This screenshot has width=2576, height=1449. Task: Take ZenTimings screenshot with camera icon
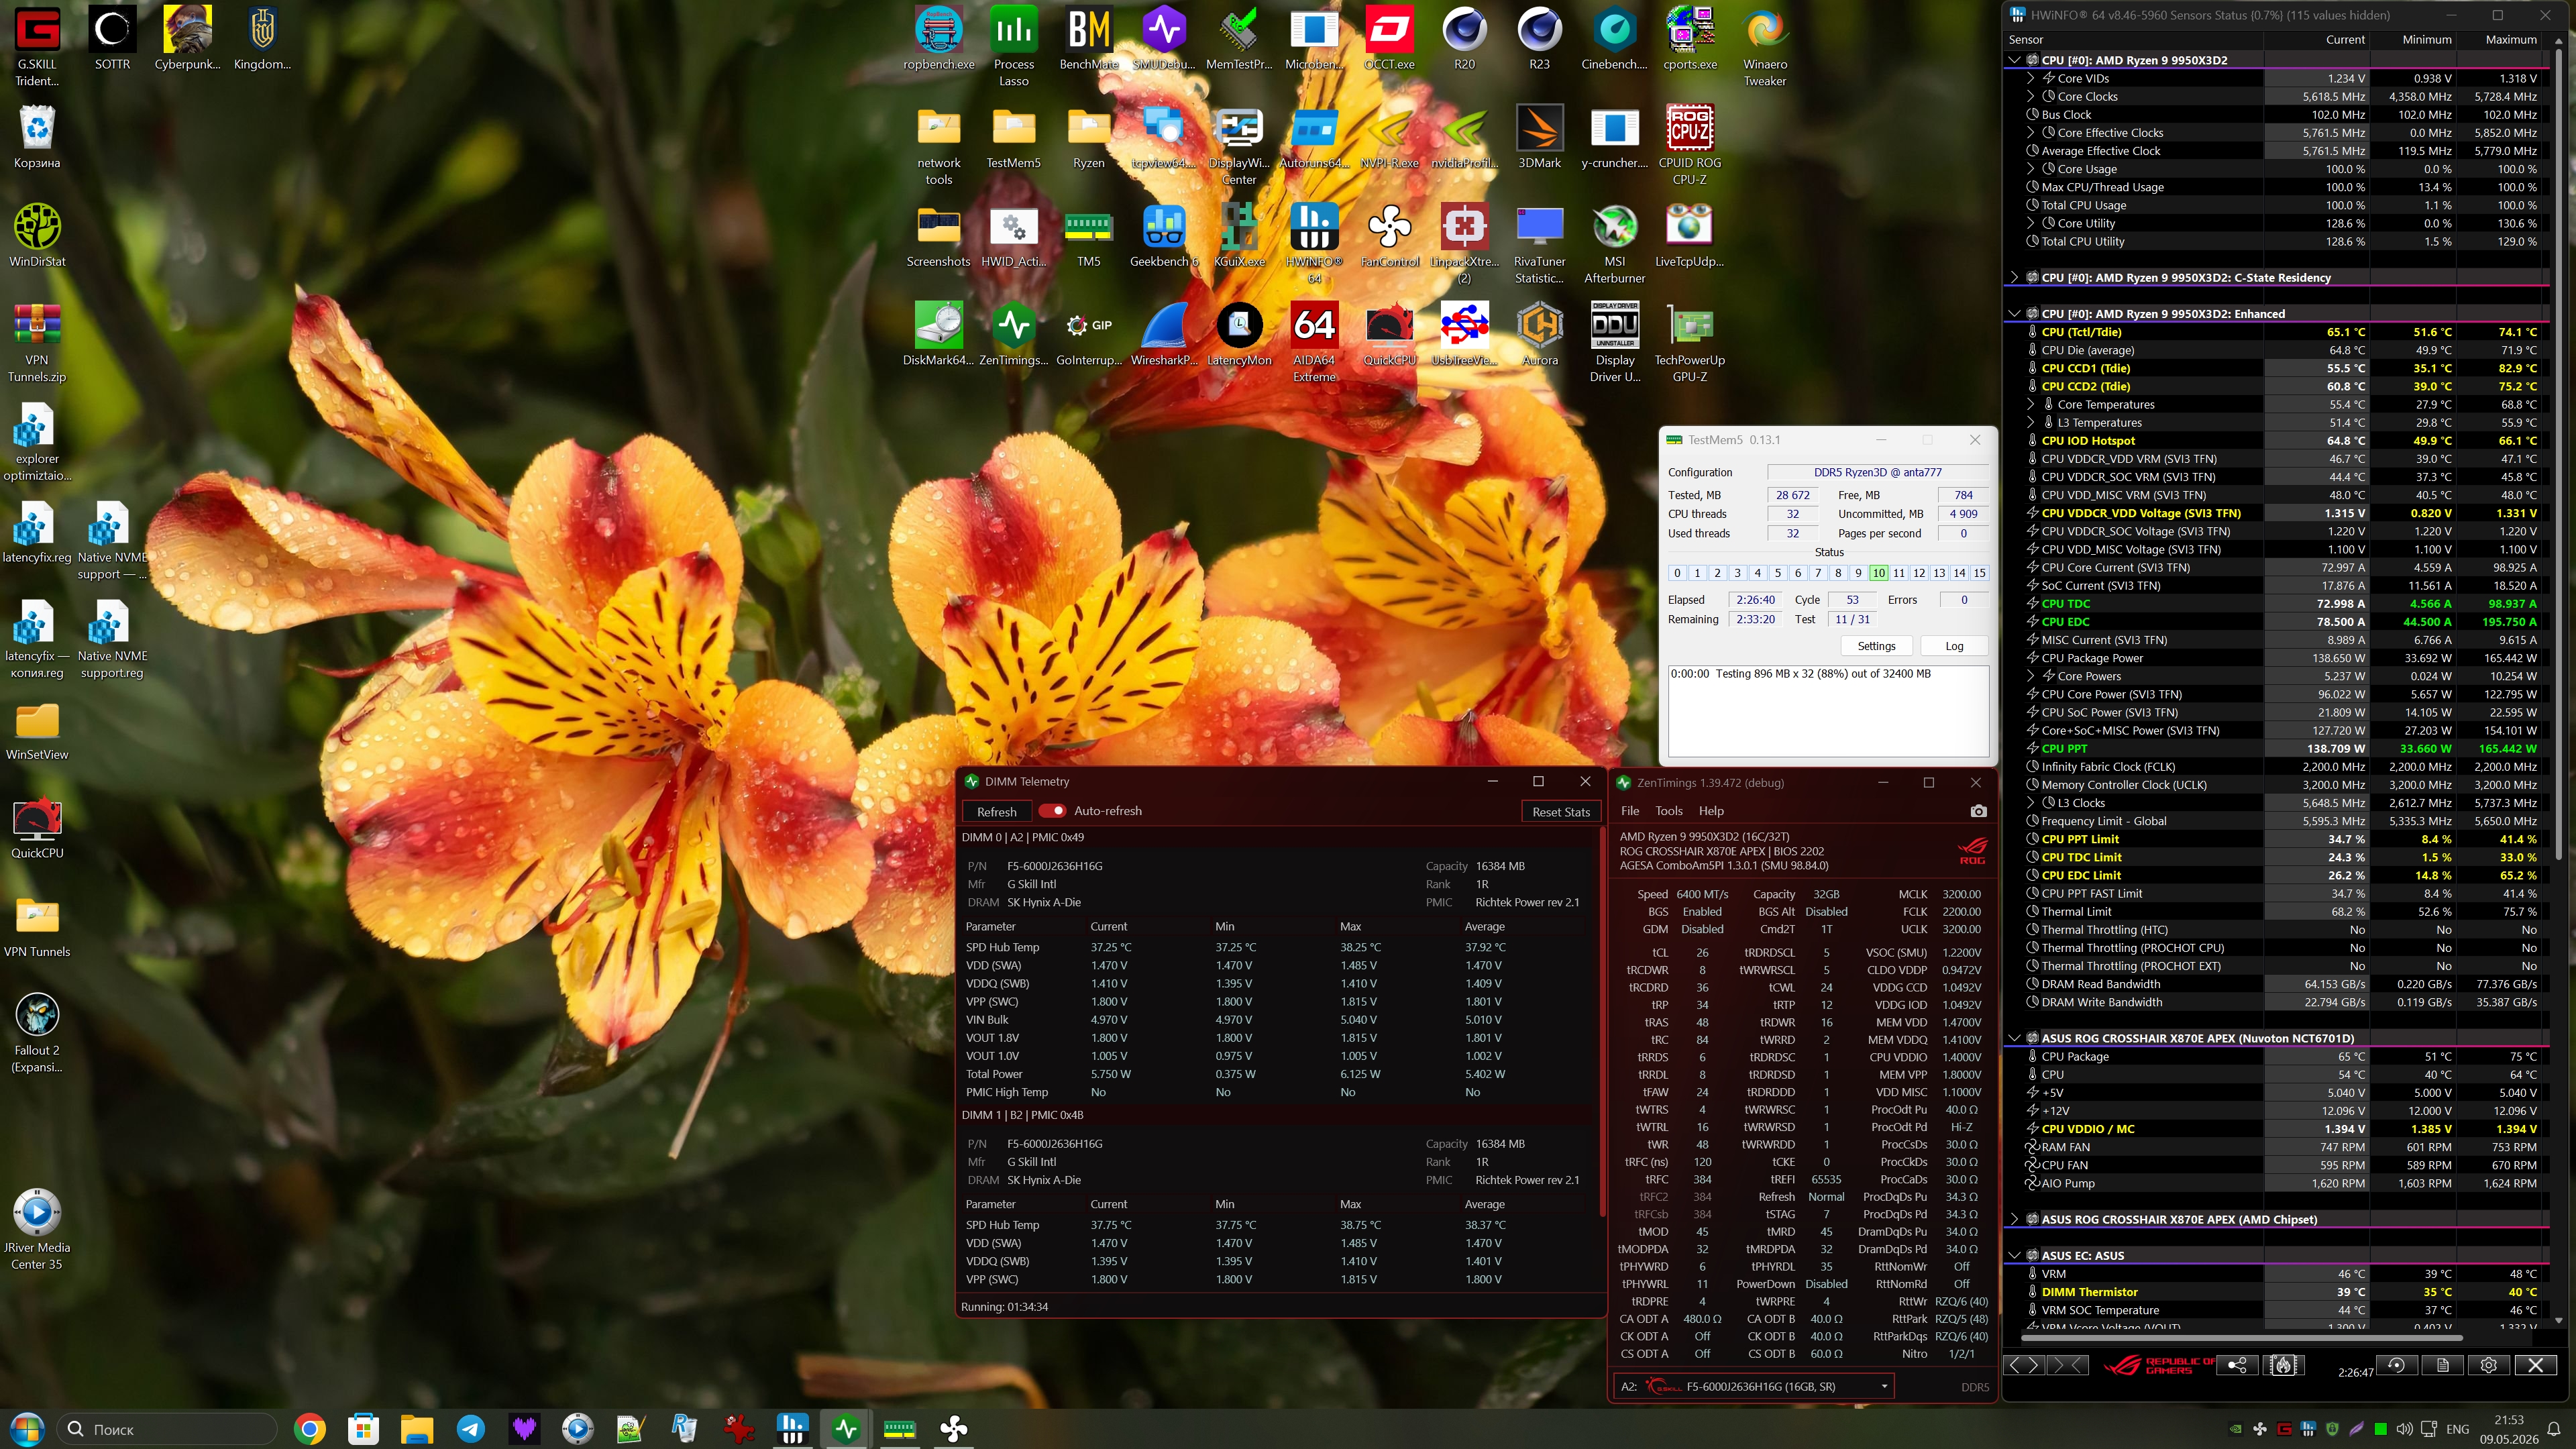coord(1978,811)
